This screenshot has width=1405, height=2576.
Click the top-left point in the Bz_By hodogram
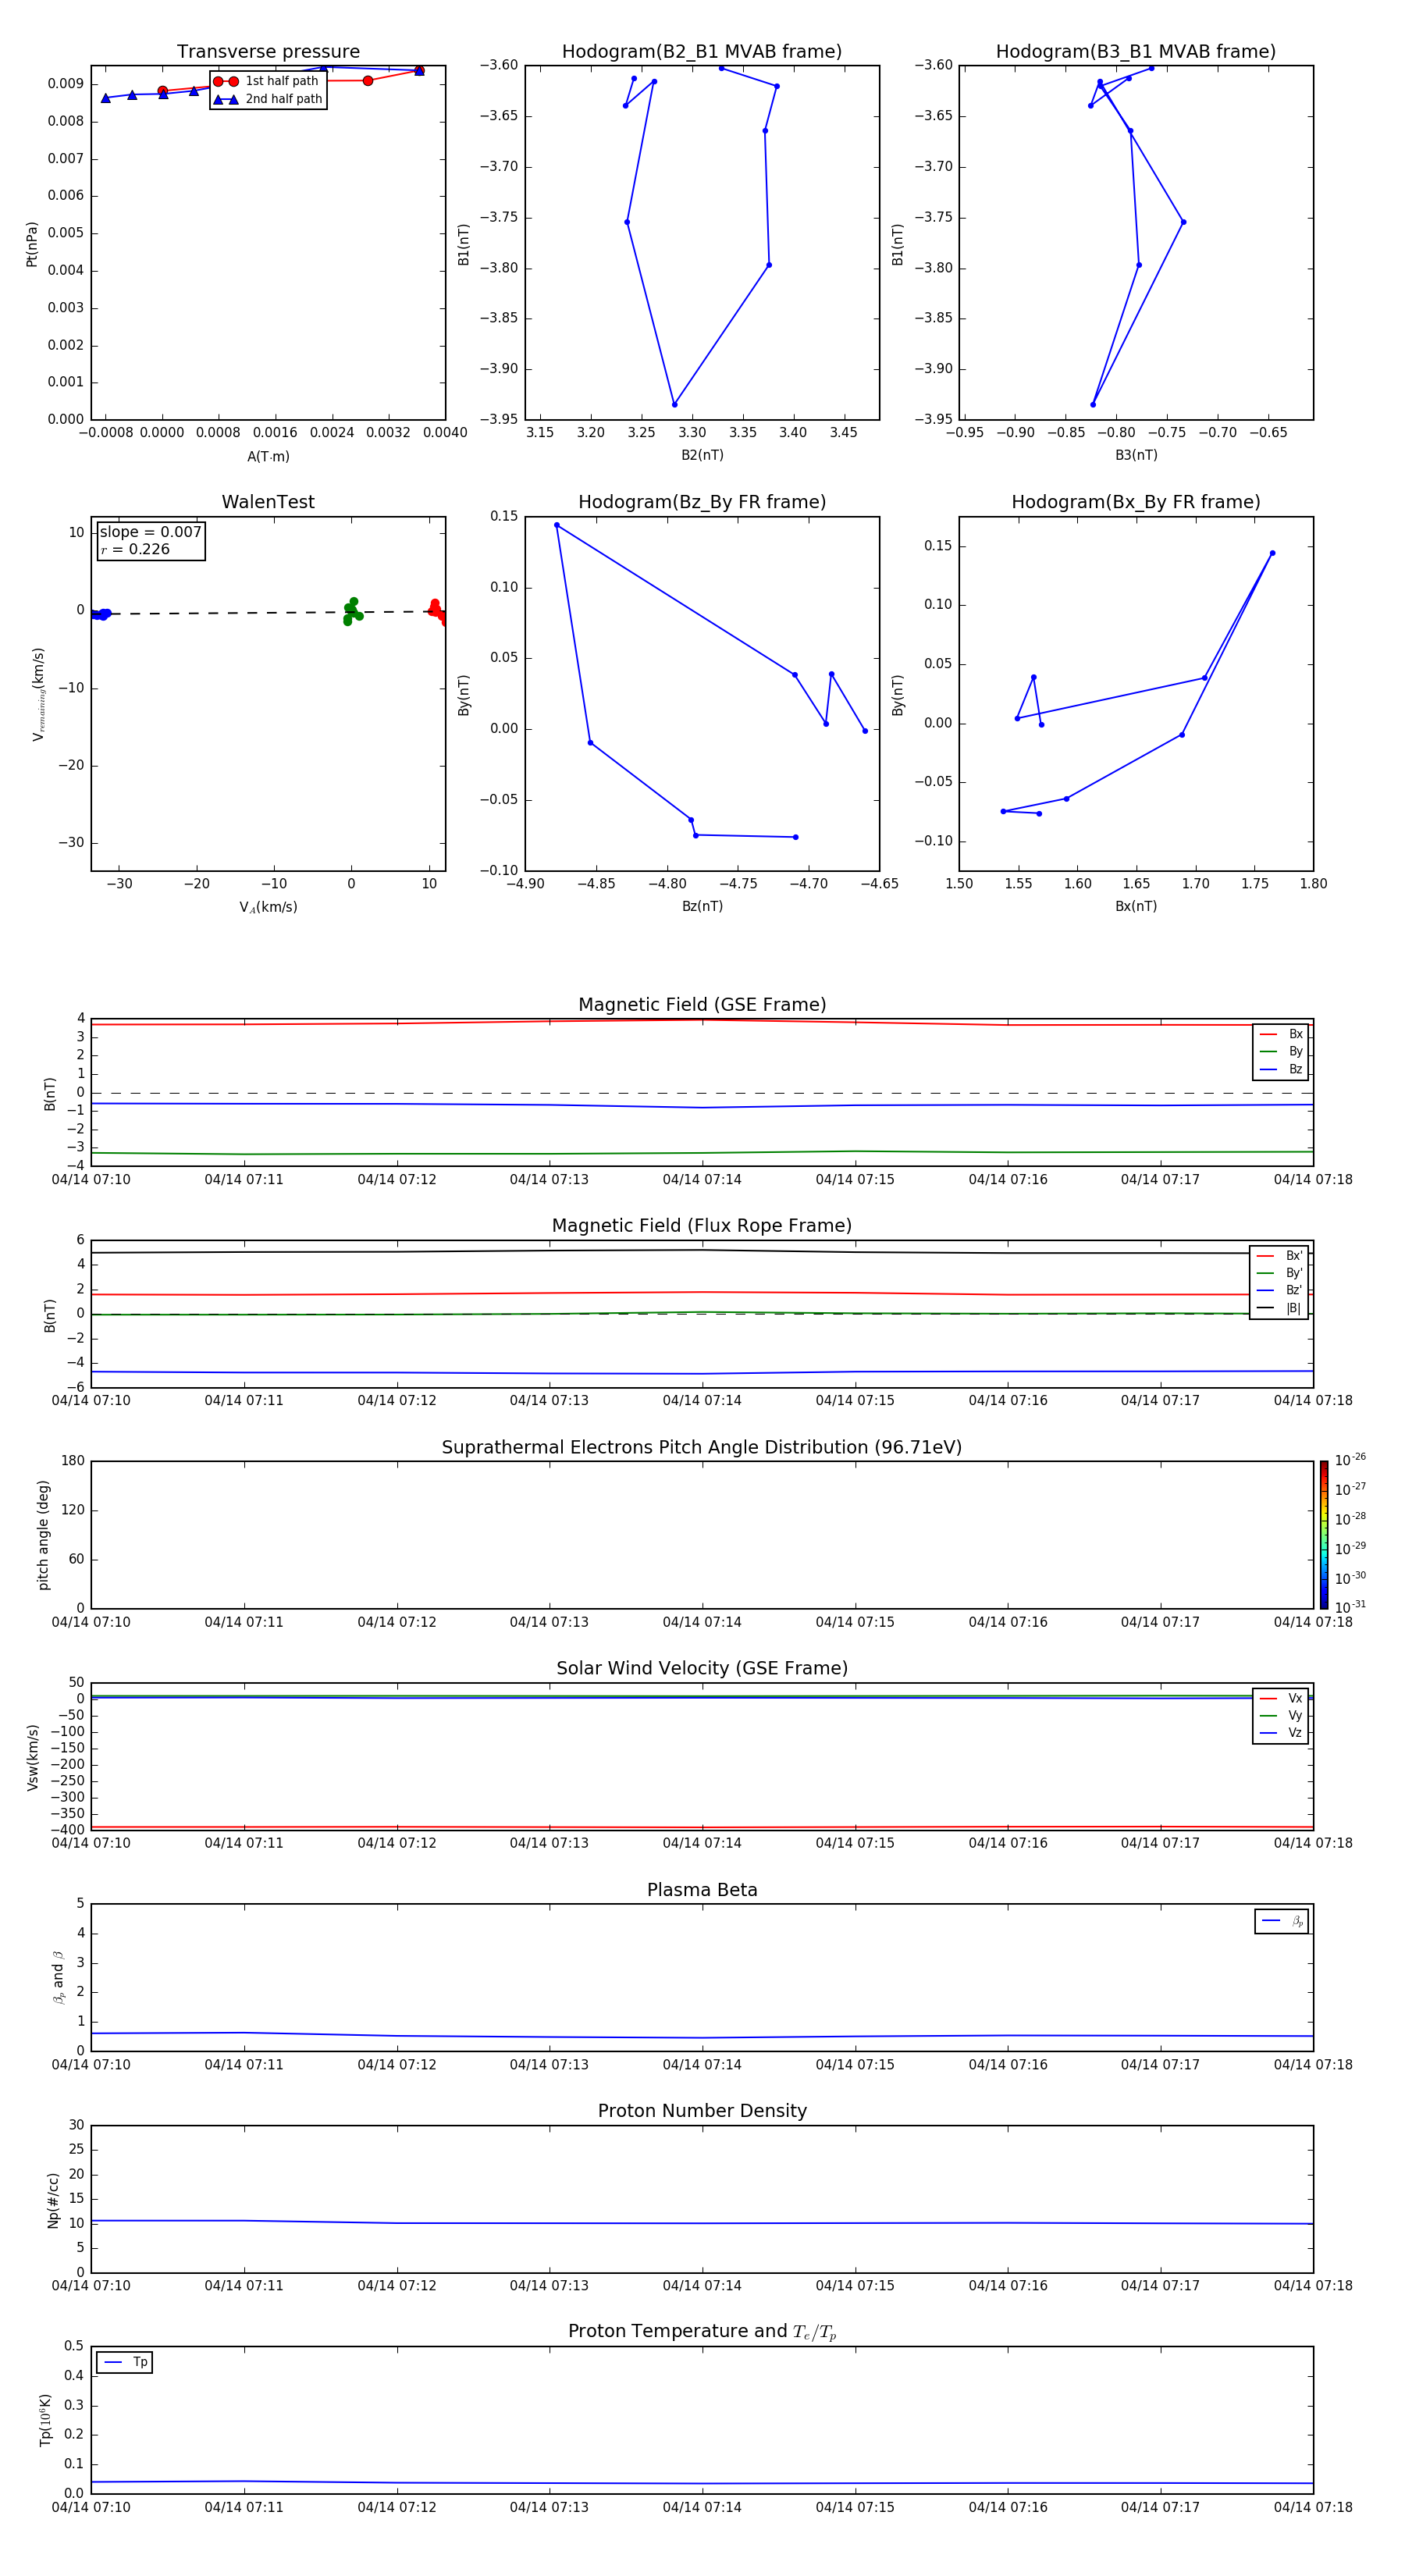[557, 525]
